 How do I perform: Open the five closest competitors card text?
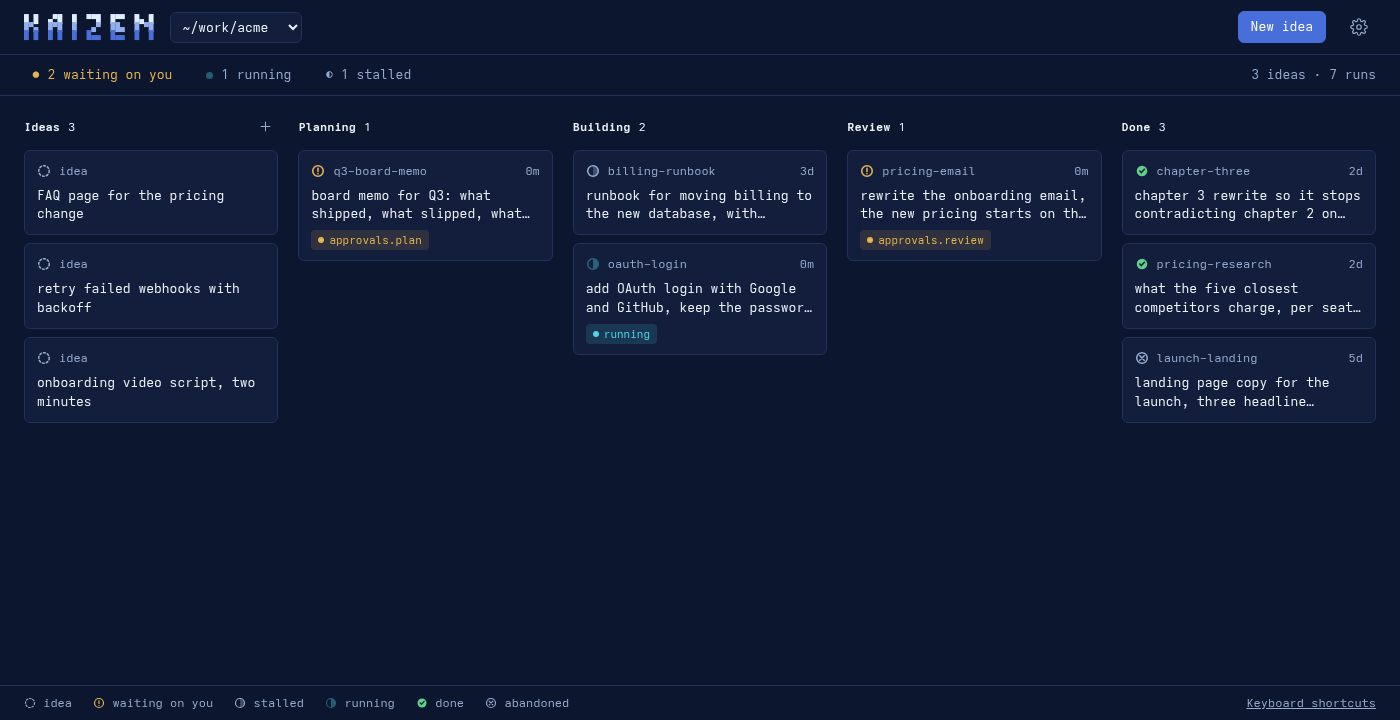1249,298
